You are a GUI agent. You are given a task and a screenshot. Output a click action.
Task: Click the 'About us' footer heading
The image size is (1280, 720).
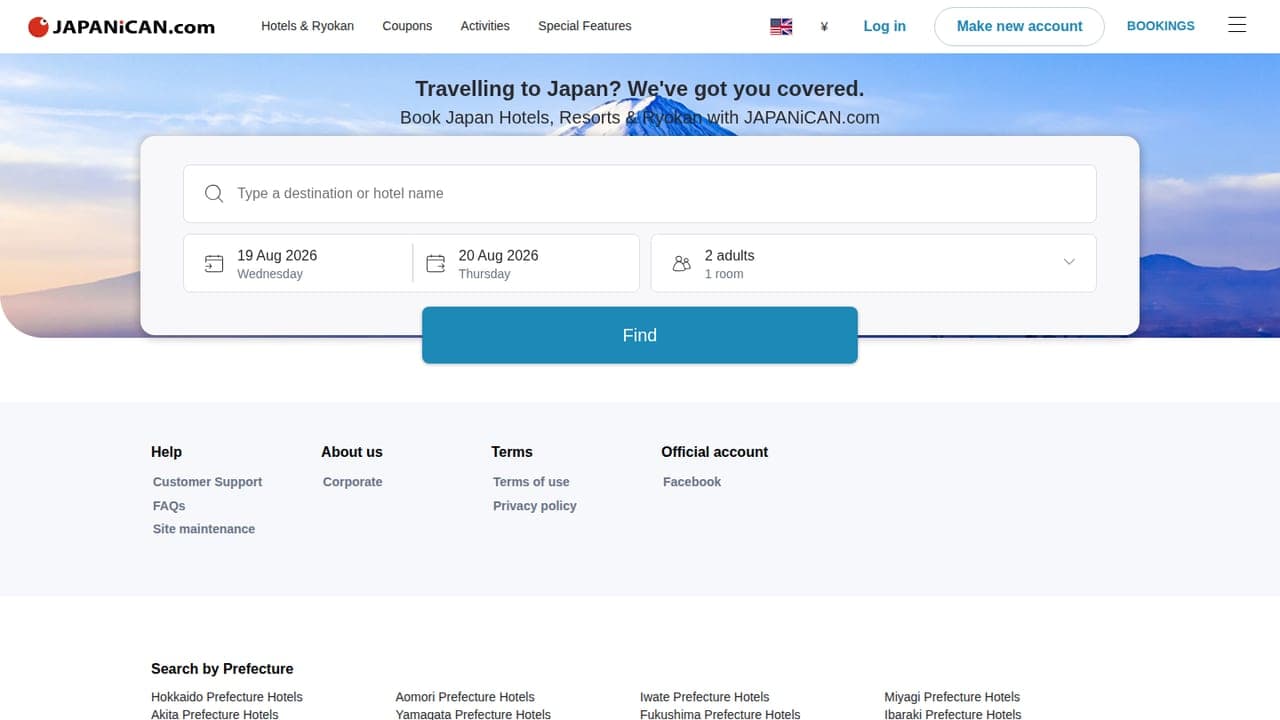click(x=352, y=452)
